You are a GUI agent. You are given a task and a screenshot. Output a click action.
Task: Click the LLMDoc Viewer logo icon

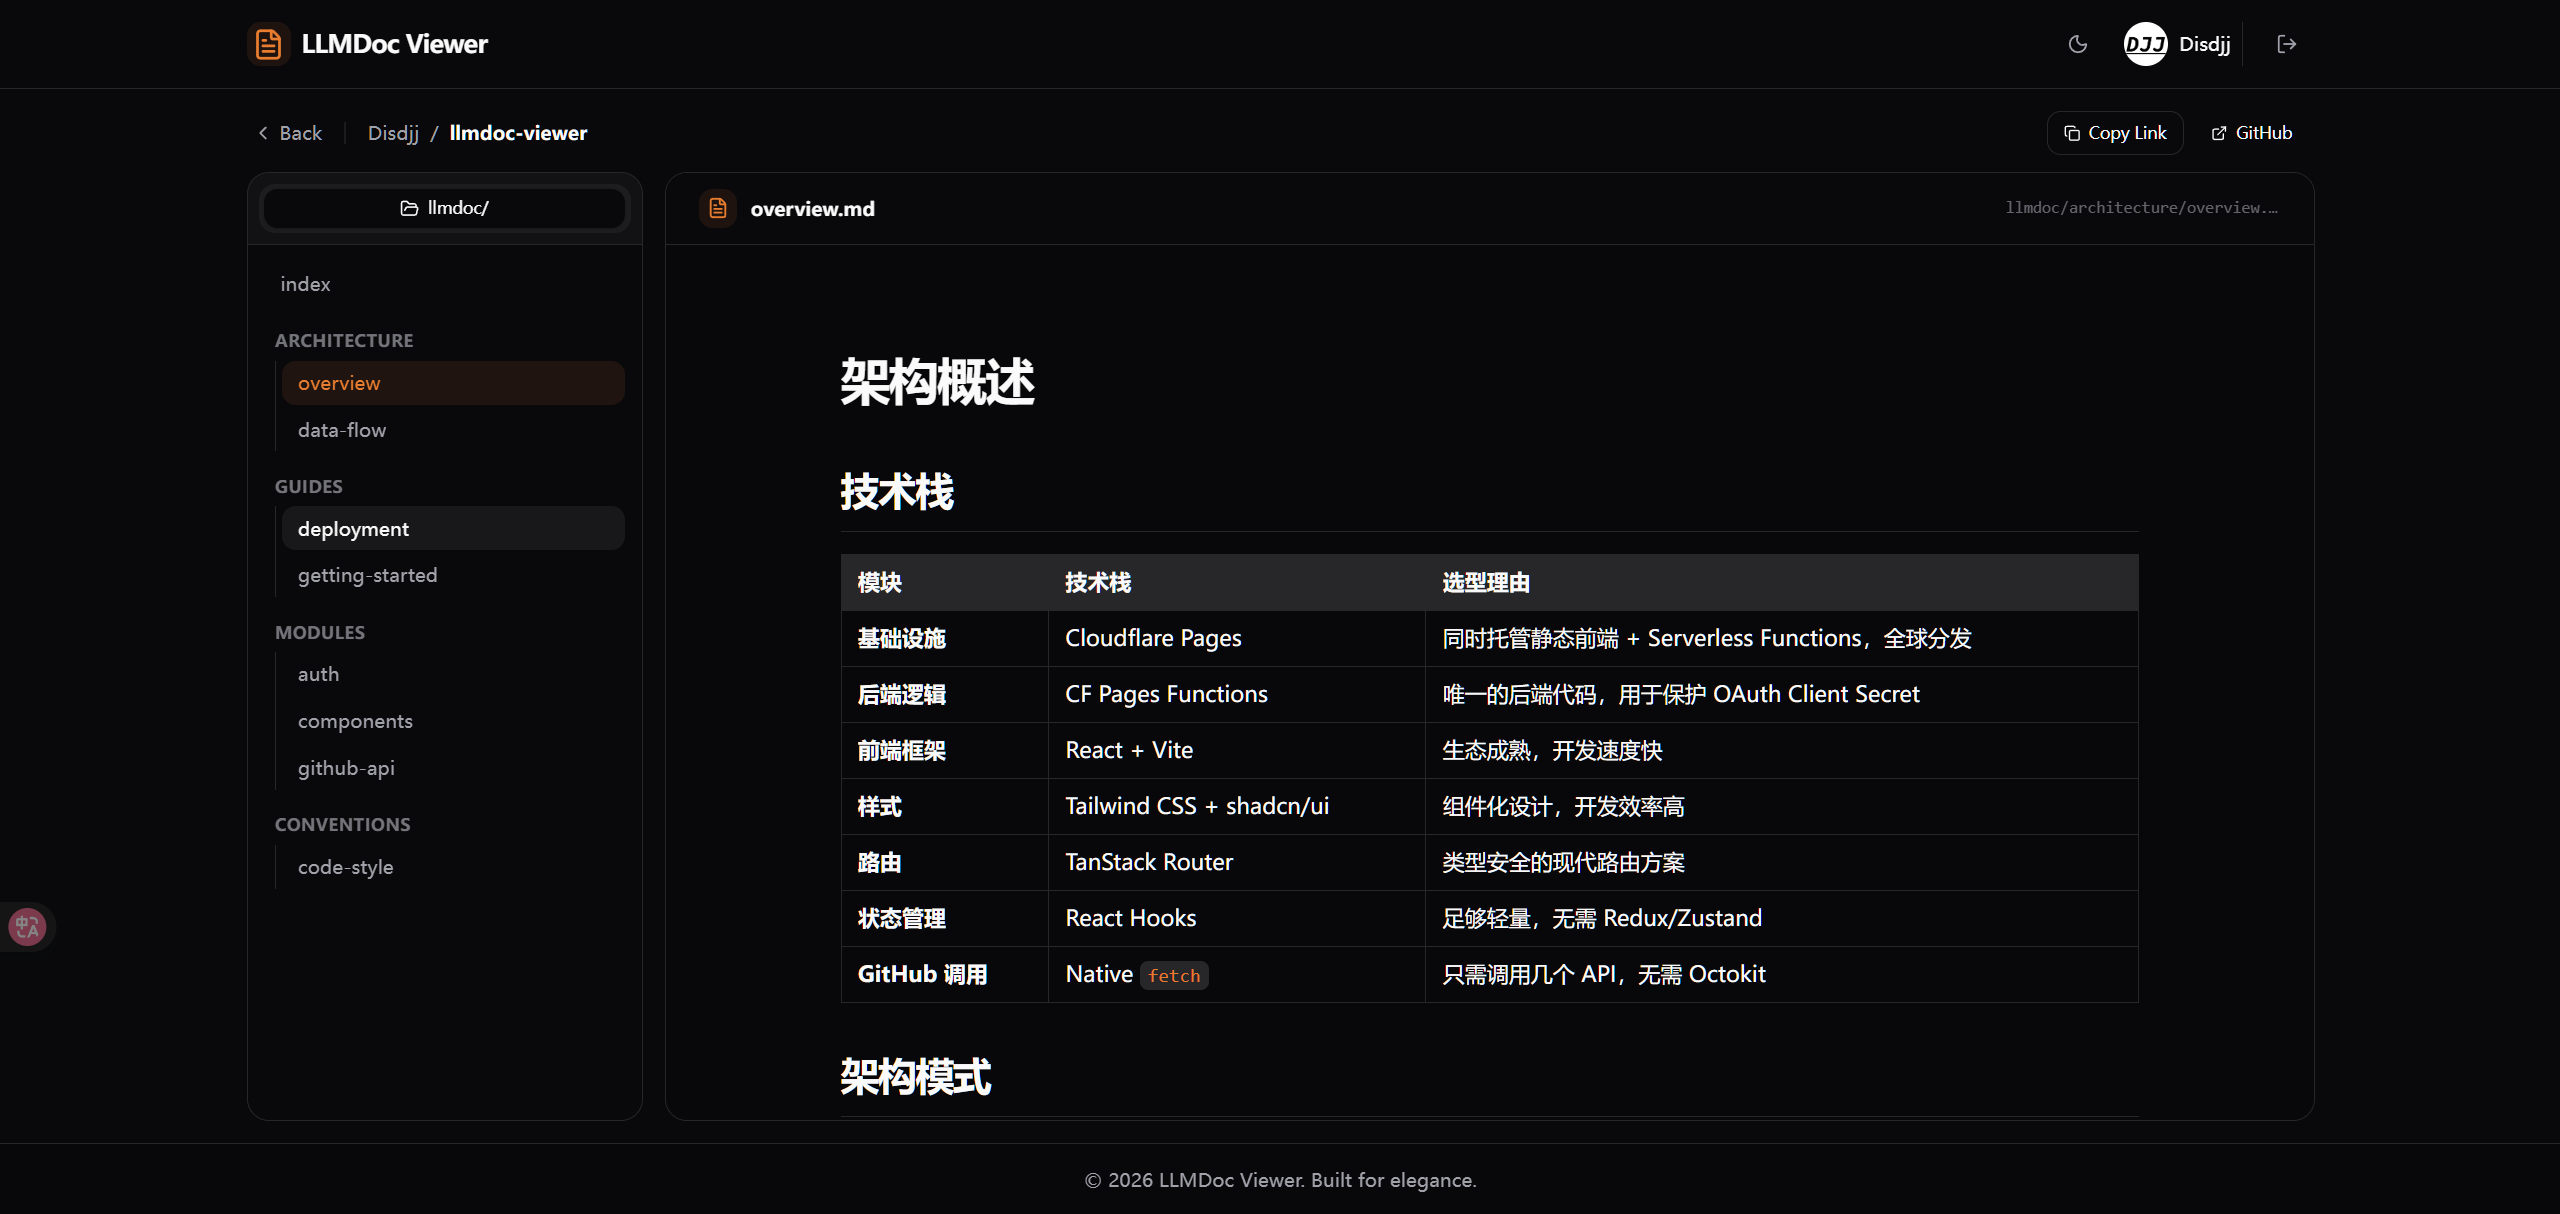pyautogui.click(x=268, y=44)
